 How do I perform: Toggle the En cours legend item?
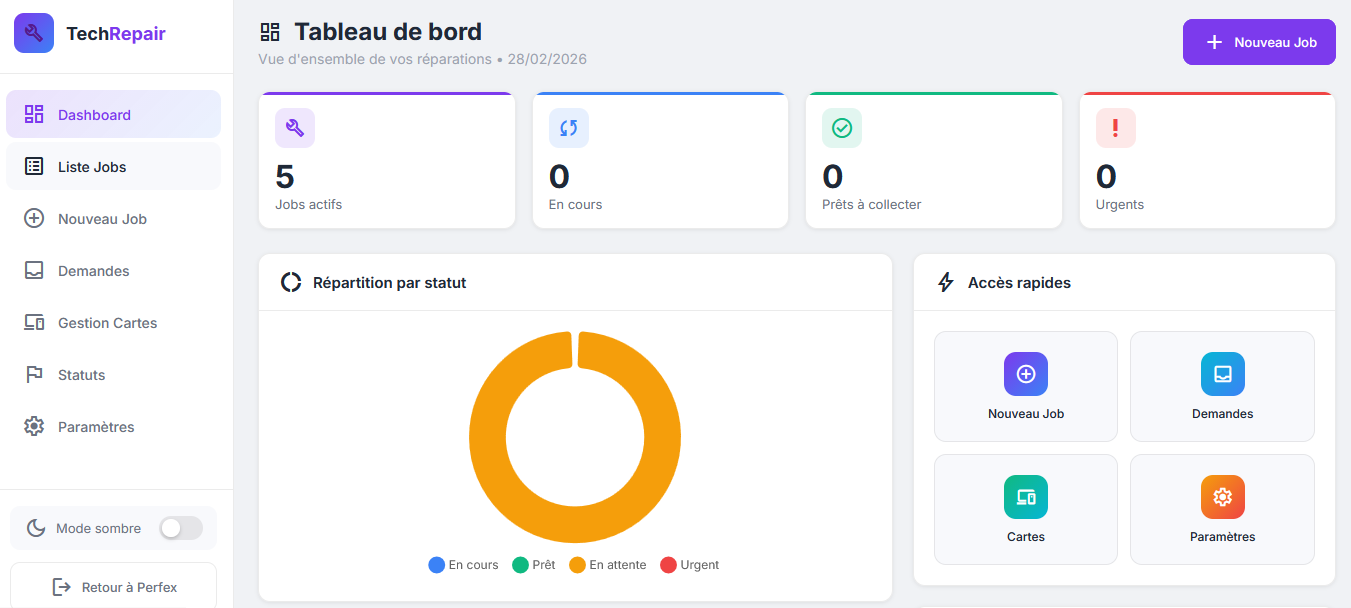click(x=463, y=565)
